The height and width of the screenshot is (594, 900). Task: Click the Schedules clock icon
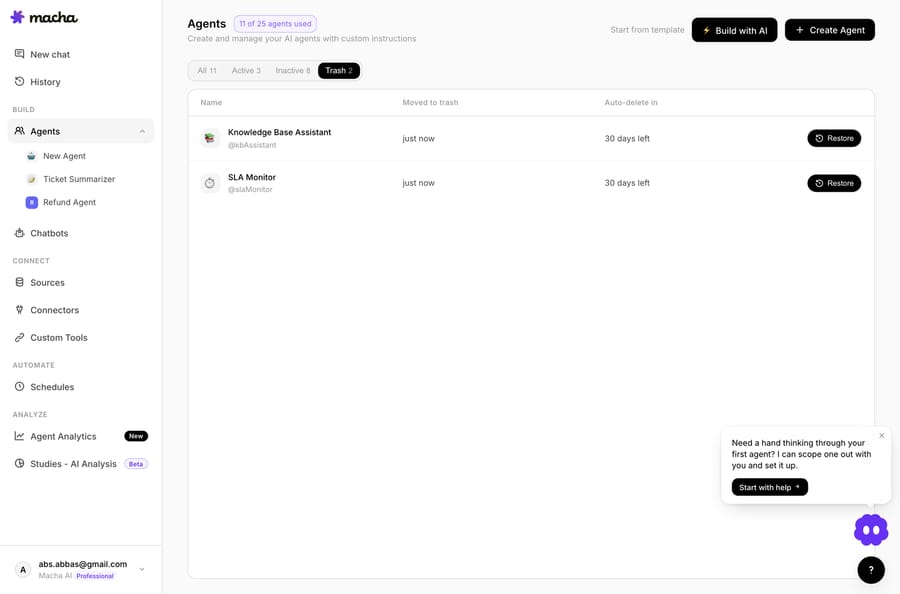click(20, 387)
